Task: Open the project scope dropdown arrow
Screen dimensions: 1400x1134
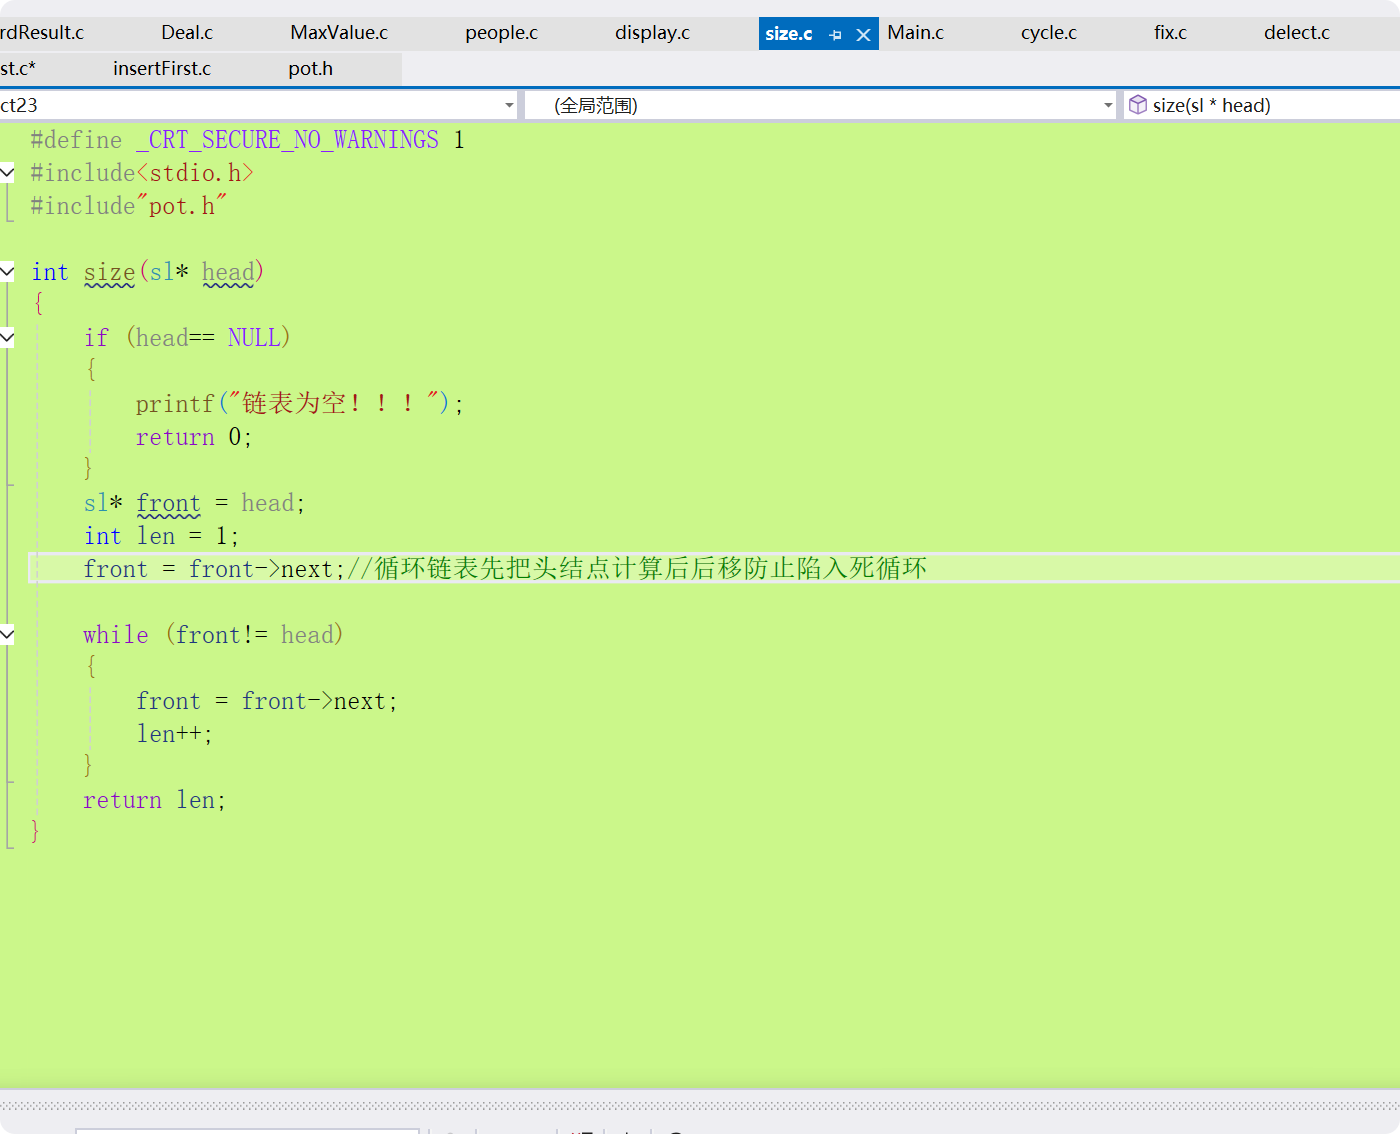Action: click(509, 105)
